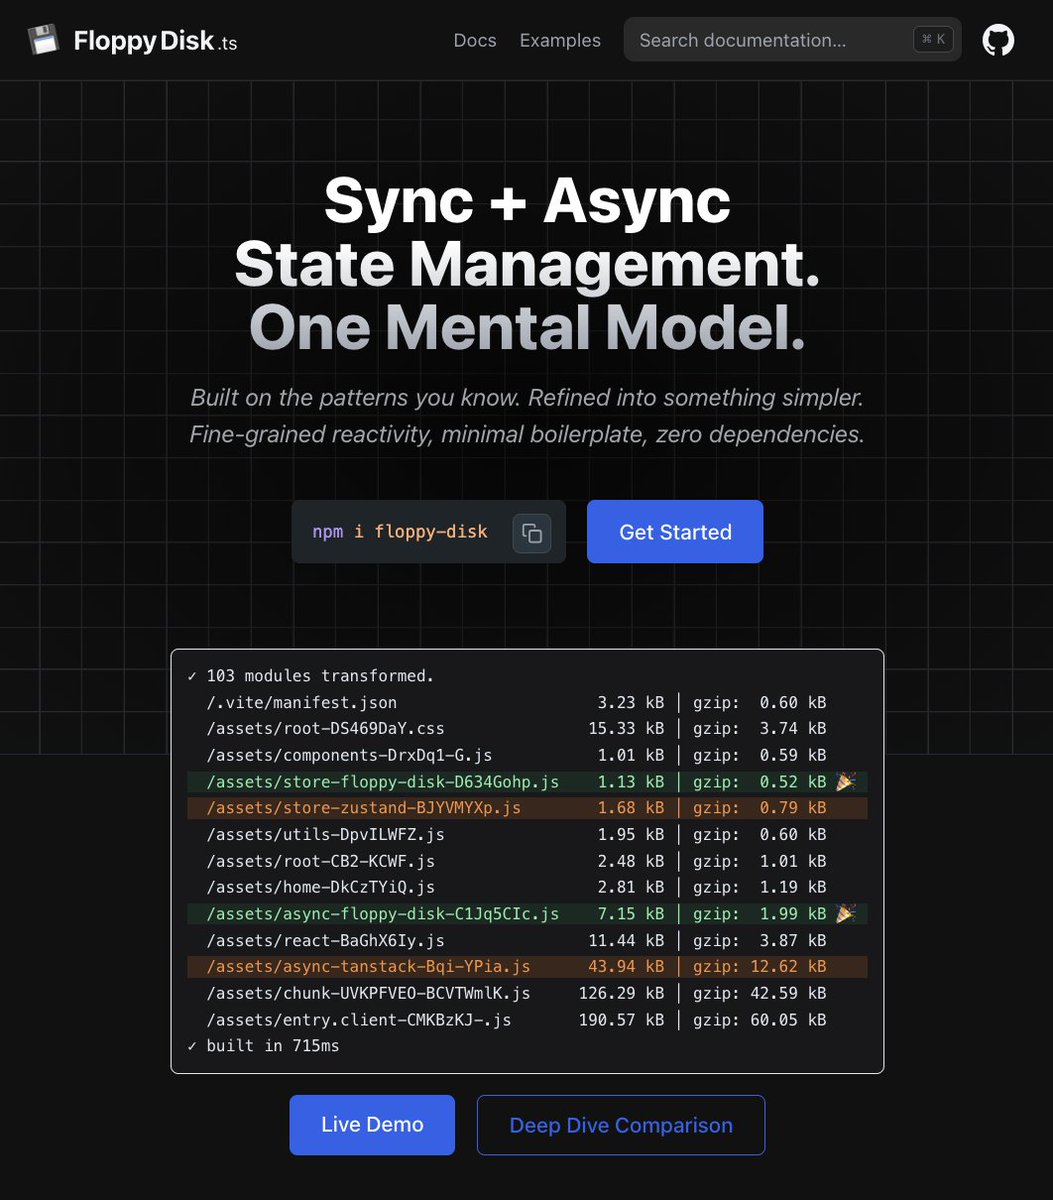Click the 'Sync + Async' heading line
The height and width of the screenshot is (1200, 1053).
point(527,200)
